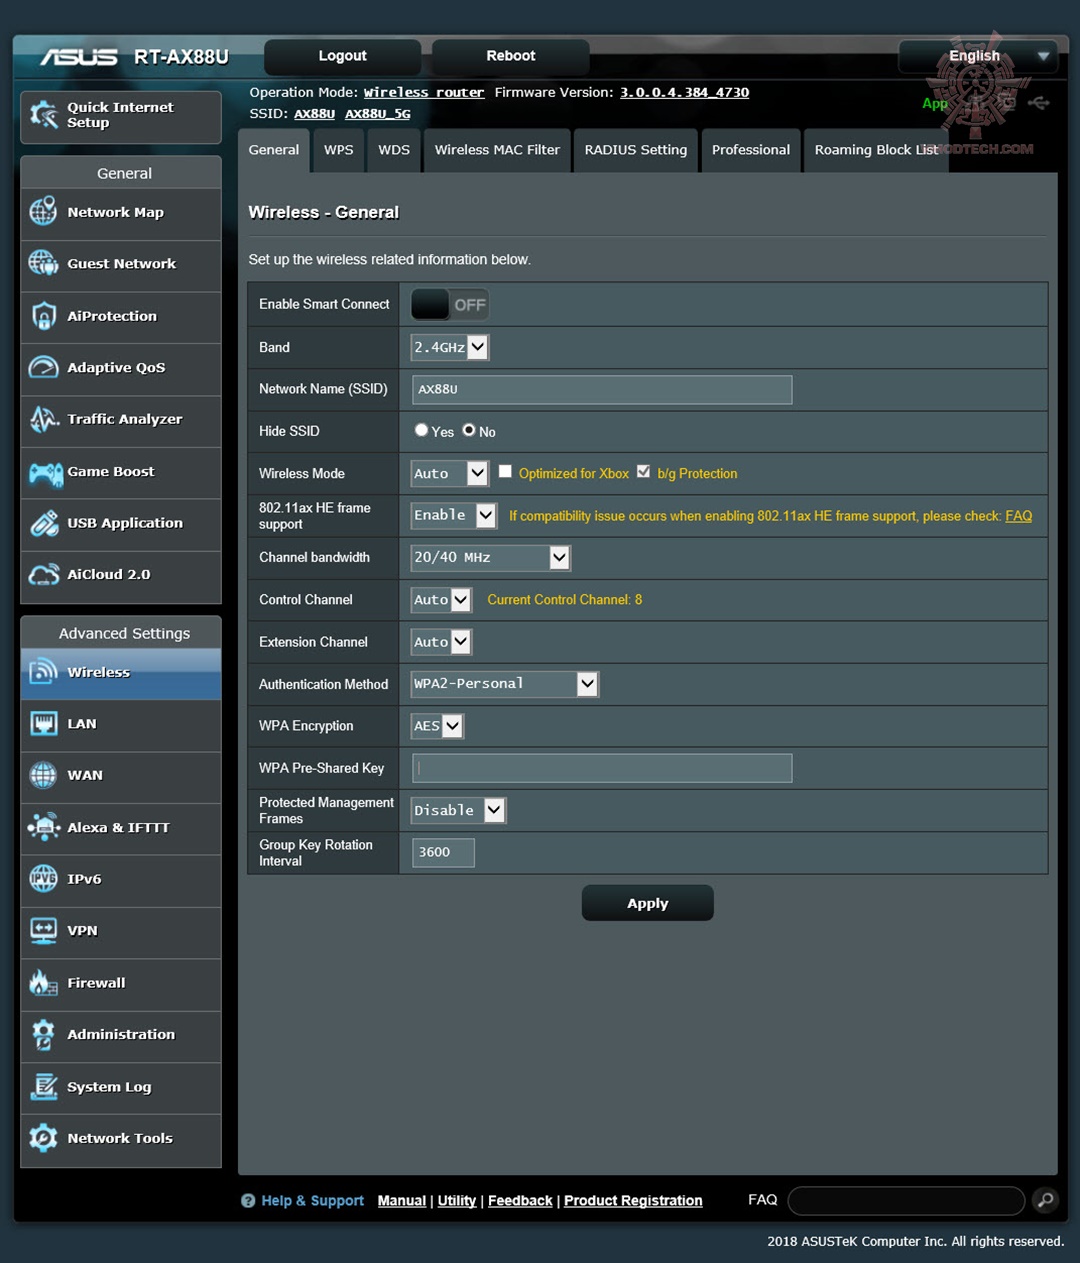Click the System Log icon
Image resolution: width=1080 pixels, height=1263 pixels.
click(x=44, y=1087)
